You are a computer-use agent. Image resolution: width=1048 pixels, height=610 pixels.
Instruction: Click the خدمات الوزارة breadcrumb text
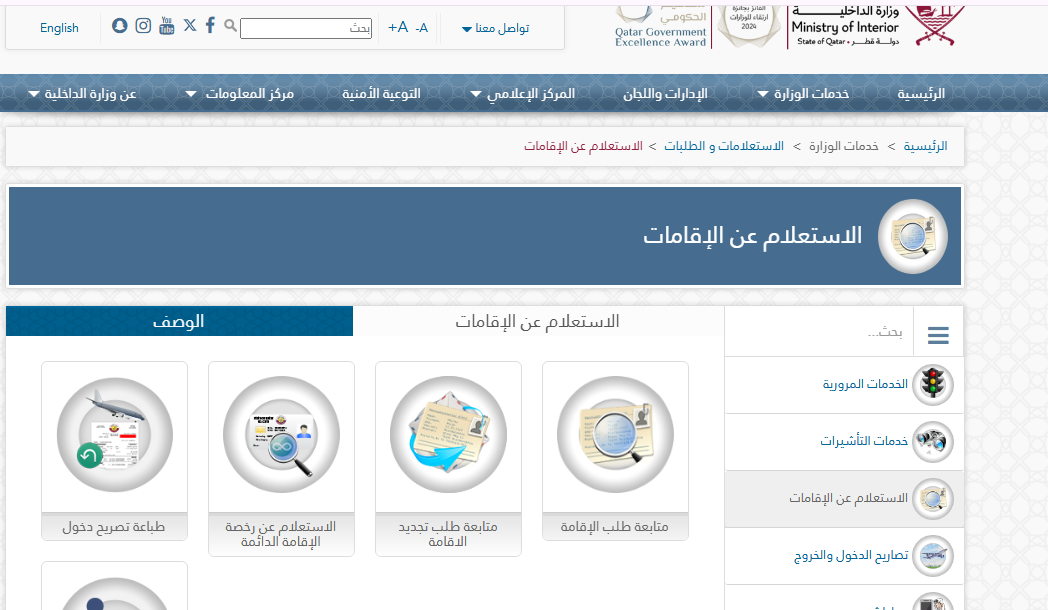click(843, 146)
